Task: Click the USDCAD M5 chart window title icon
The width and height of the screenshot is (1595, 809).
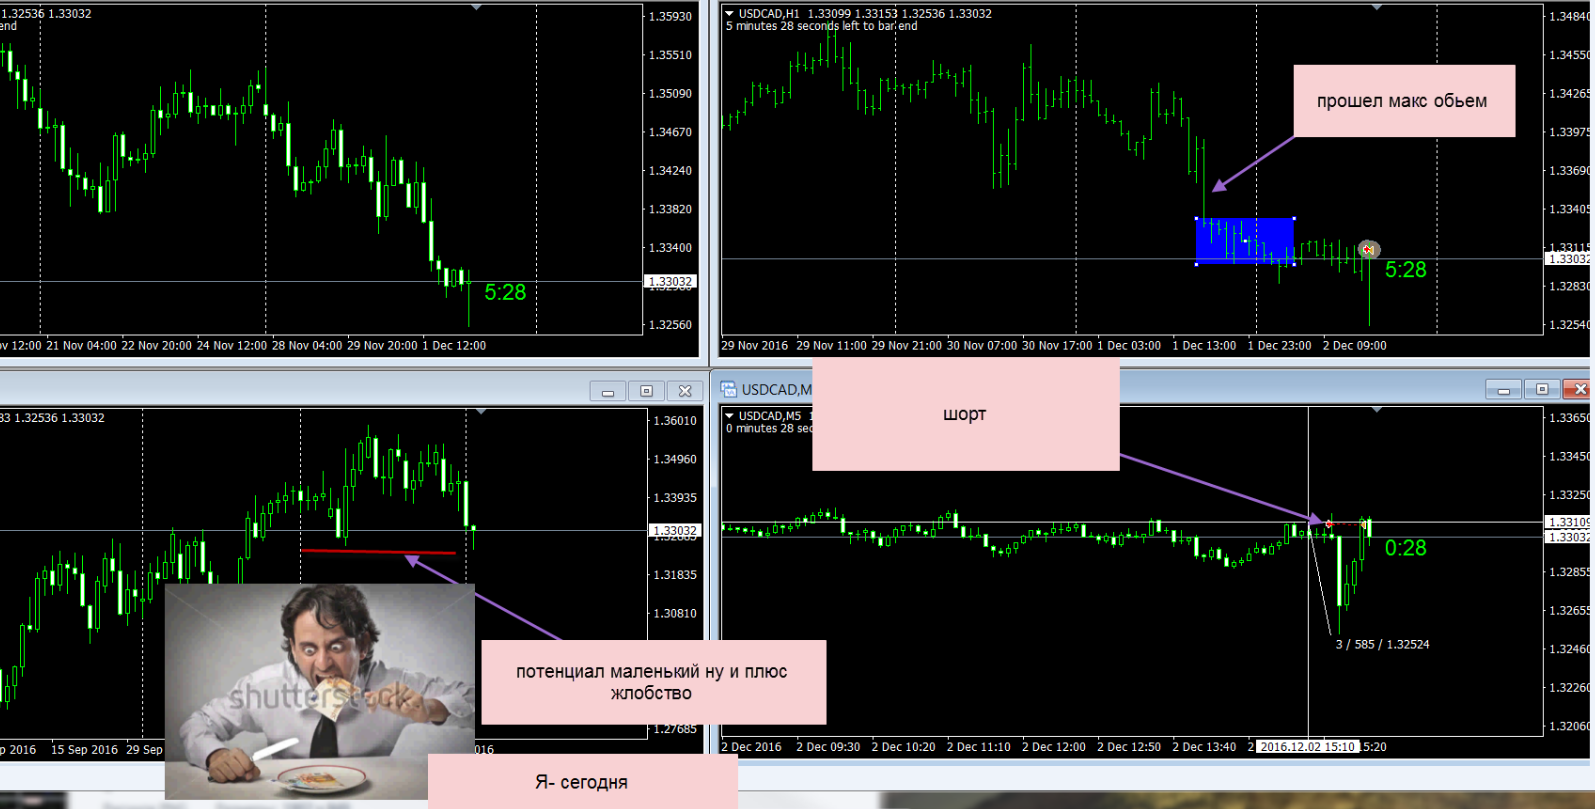Action: [x=728, y=389]
